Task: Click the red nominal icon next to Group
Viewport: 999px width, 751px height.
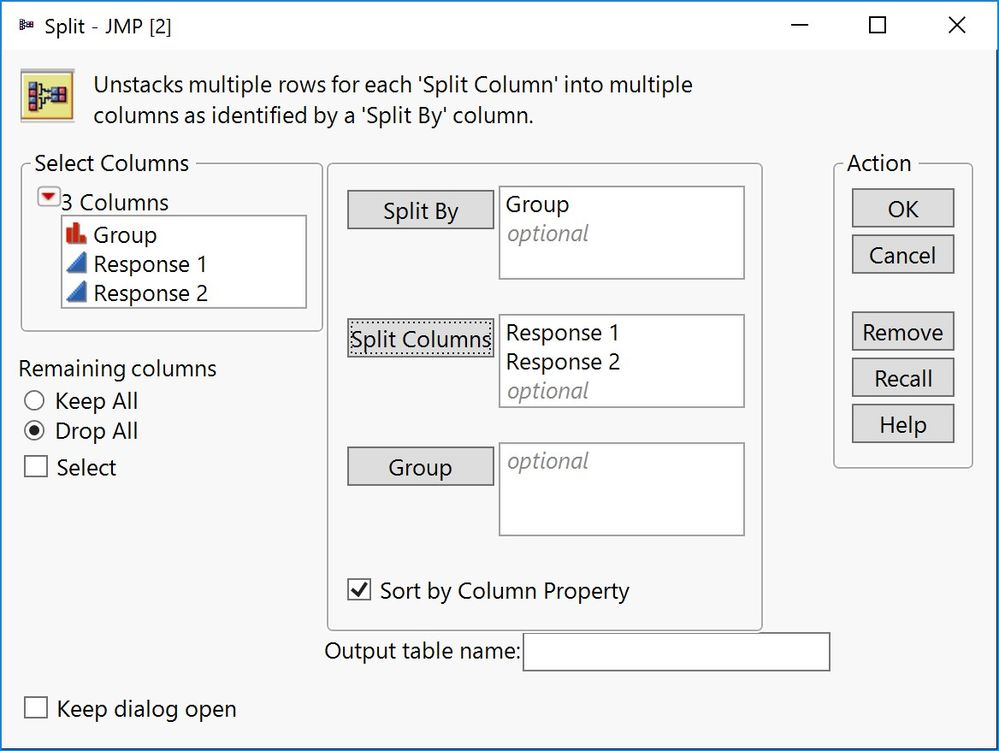Action: pos(76,235)
